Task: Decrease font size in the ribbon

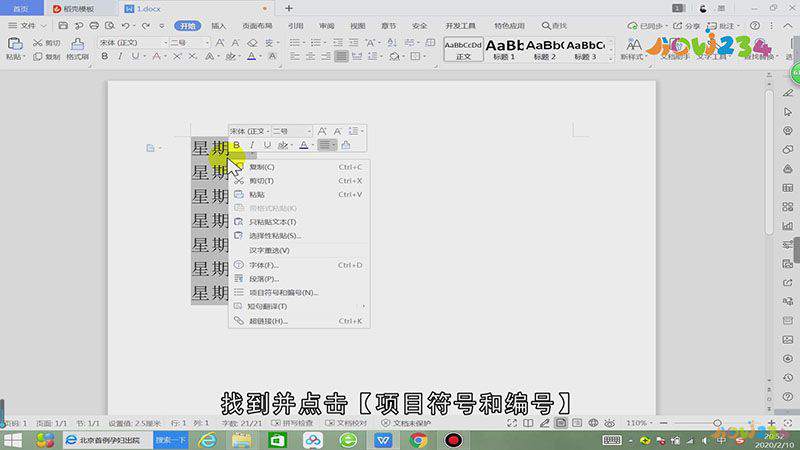Action: pos(235,43)
